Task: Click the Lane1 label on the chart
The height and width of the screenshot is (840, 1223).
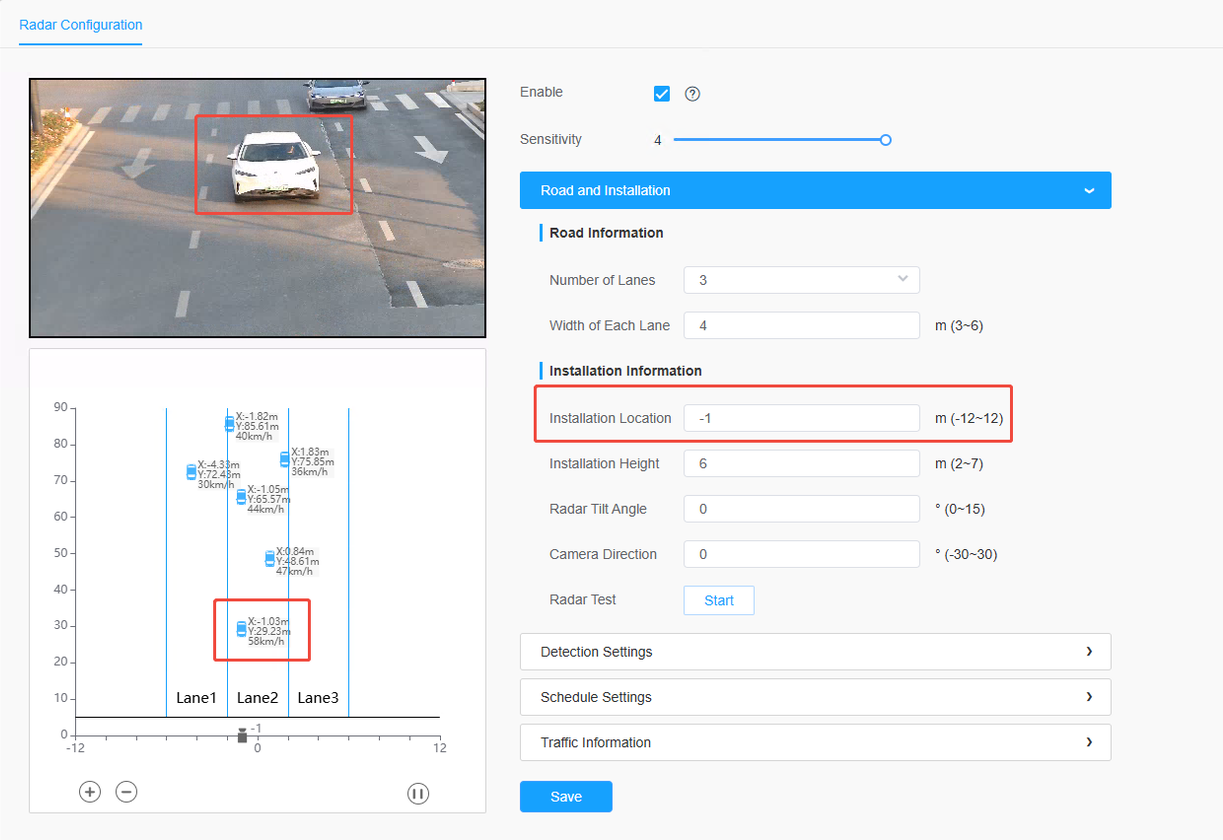Action: tap(196, 698)
